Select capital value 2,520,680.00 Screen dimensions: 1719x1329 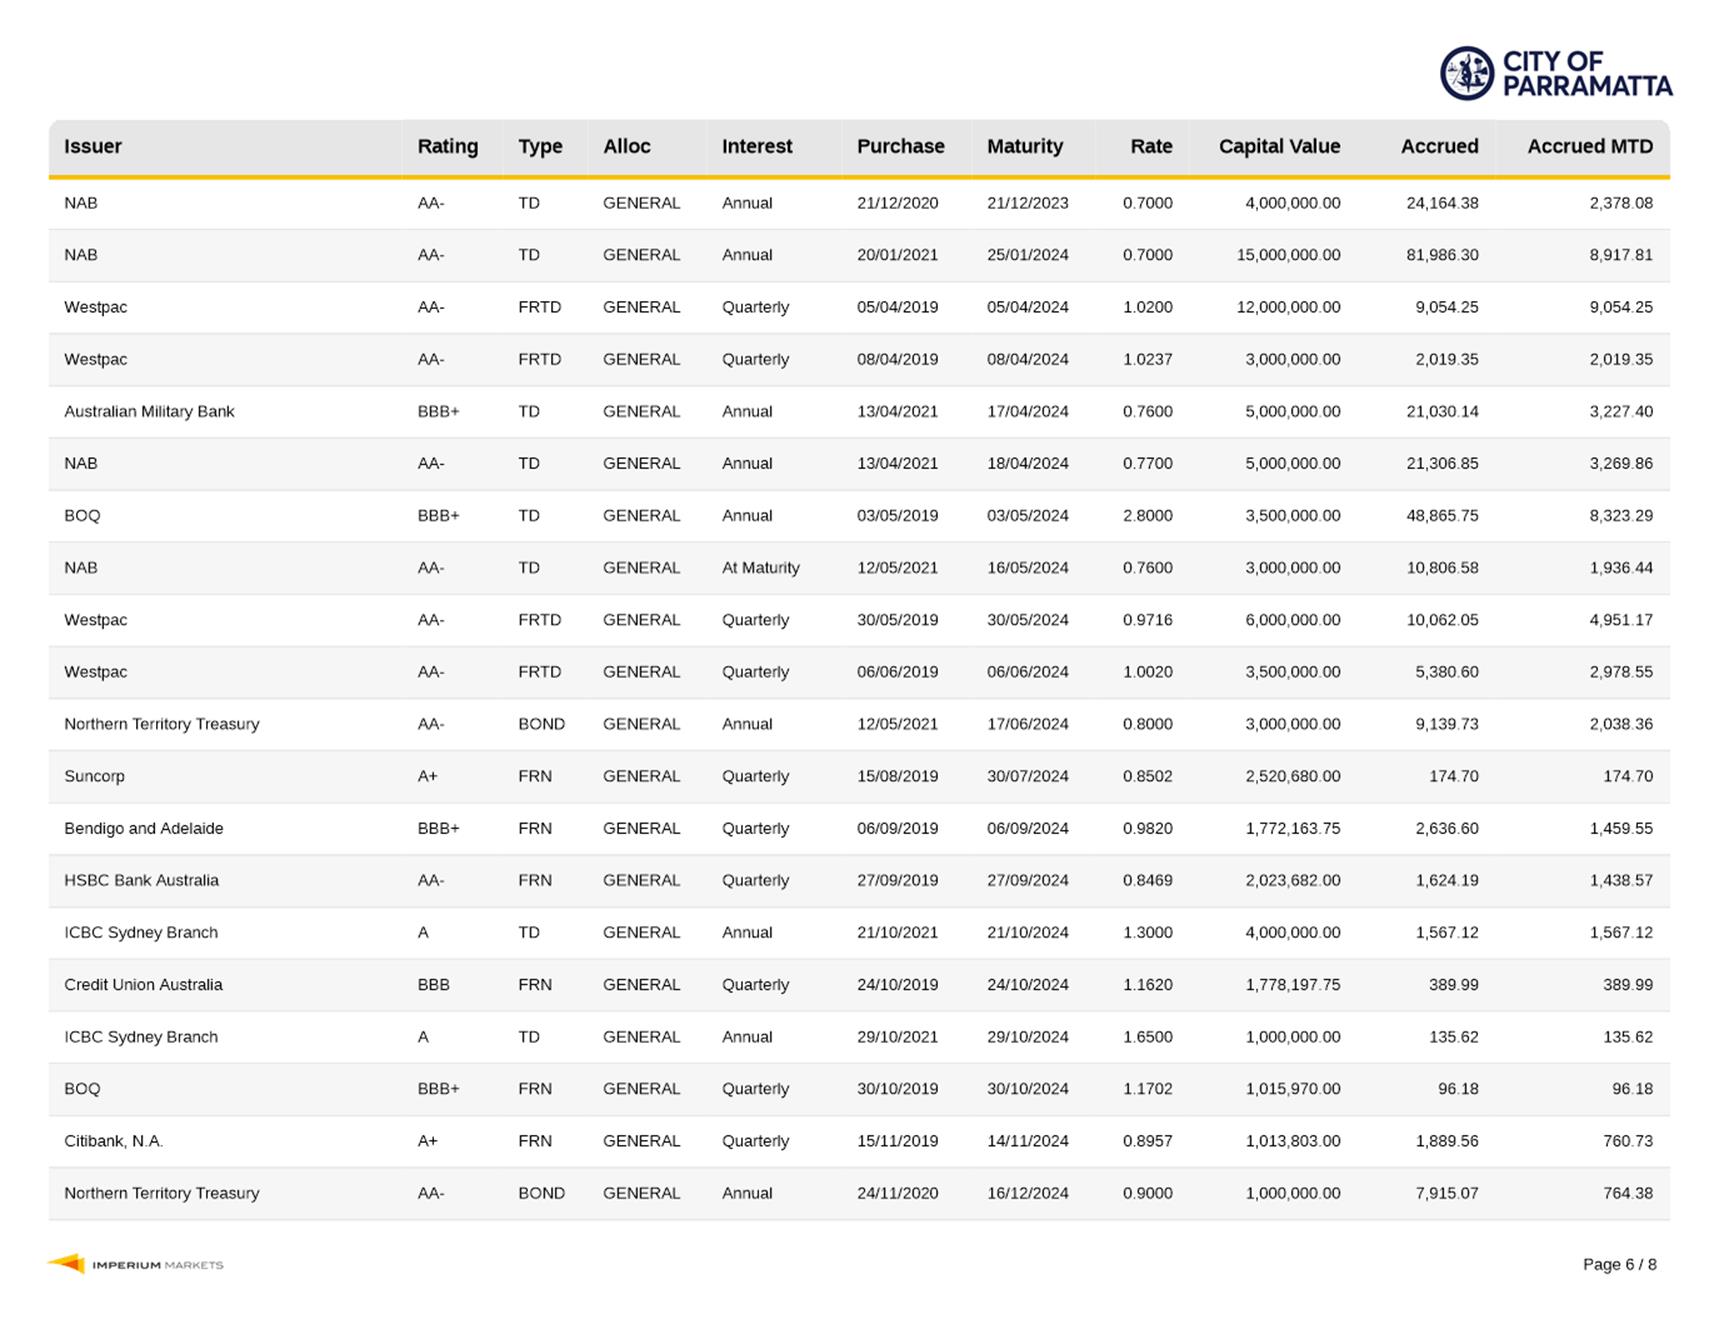coord(1293,776)
